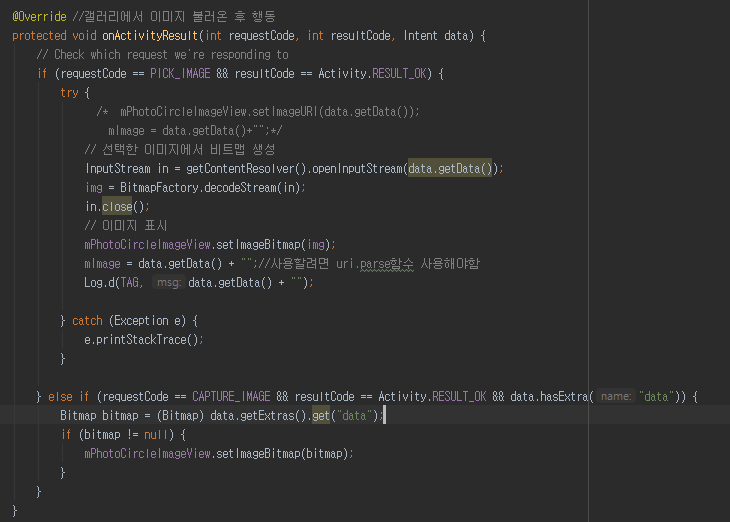730x522 pixels.
Task: Select the onActivityResult method name
Action: tap(150, 36)
